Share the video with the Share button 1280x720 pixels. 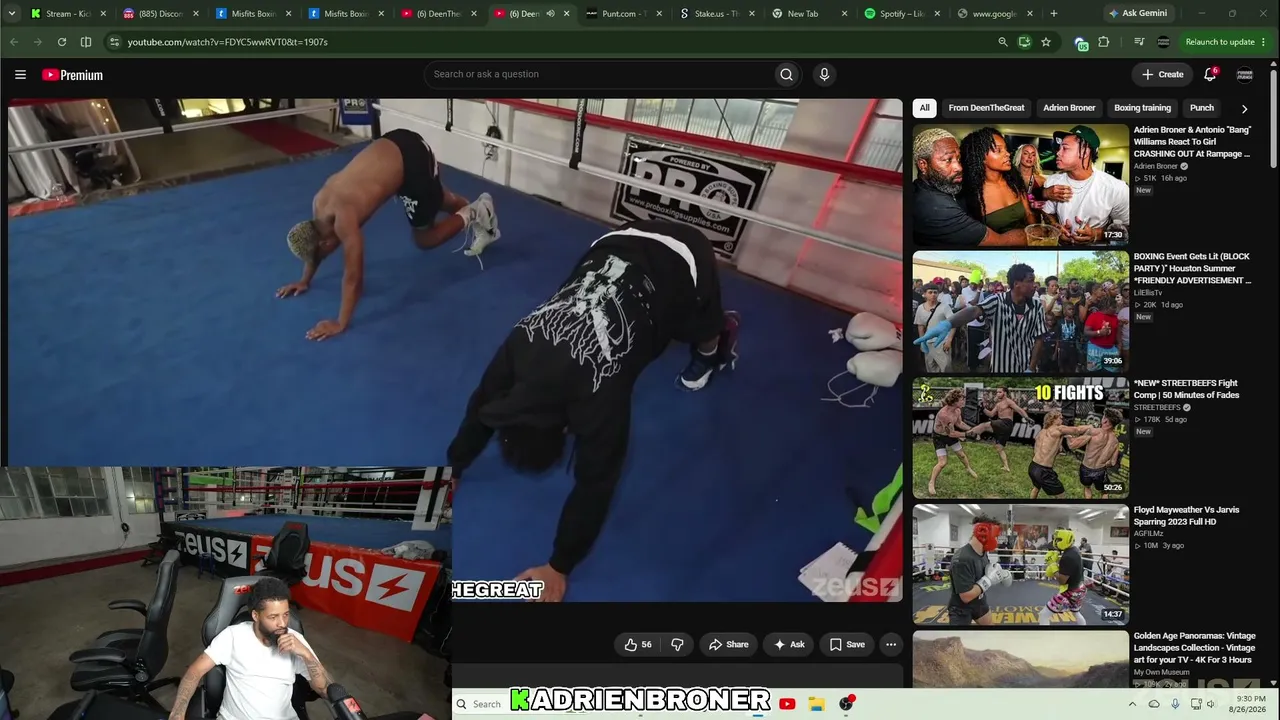coord(729,645)
